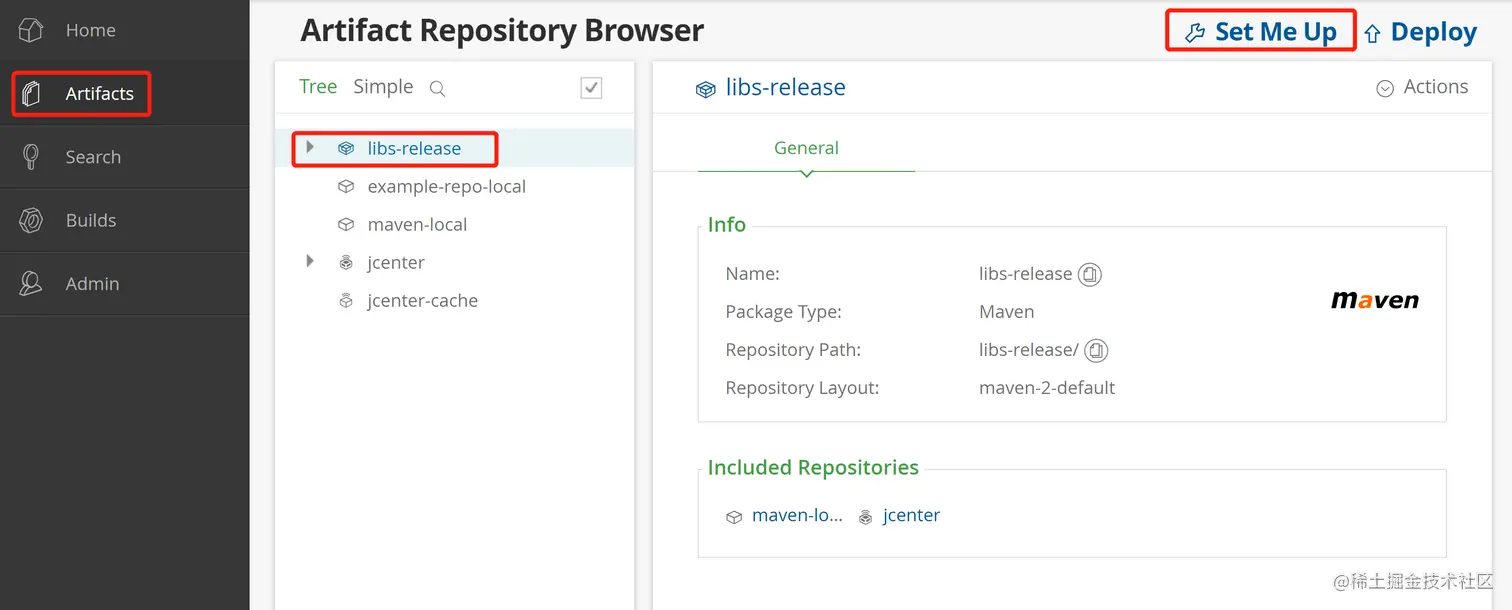Copy the repository name libs-release
The width and height of the screenshot is (1512, 610).
click(1090, 274)
